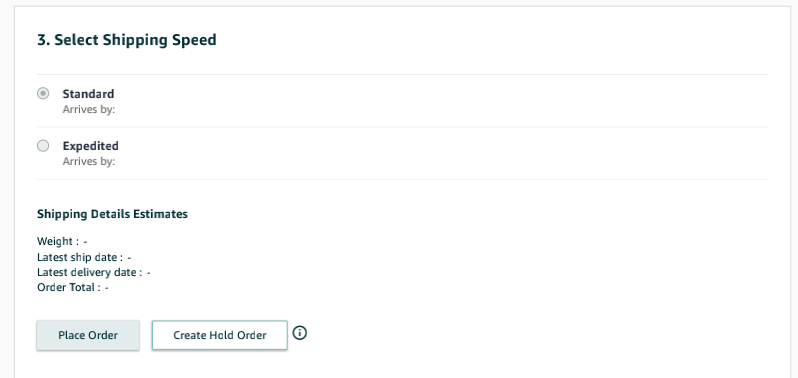The height and width of the screenshot is (378, 798).
Task: Click the Expedited shipping option label
Action: pyautogui.click(x=91, y=146)
